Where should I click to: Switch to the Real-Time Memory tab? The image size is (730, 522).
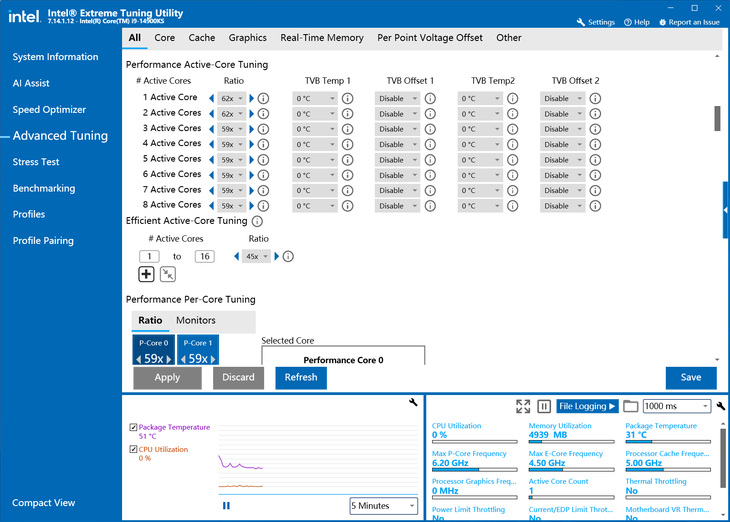322,38
